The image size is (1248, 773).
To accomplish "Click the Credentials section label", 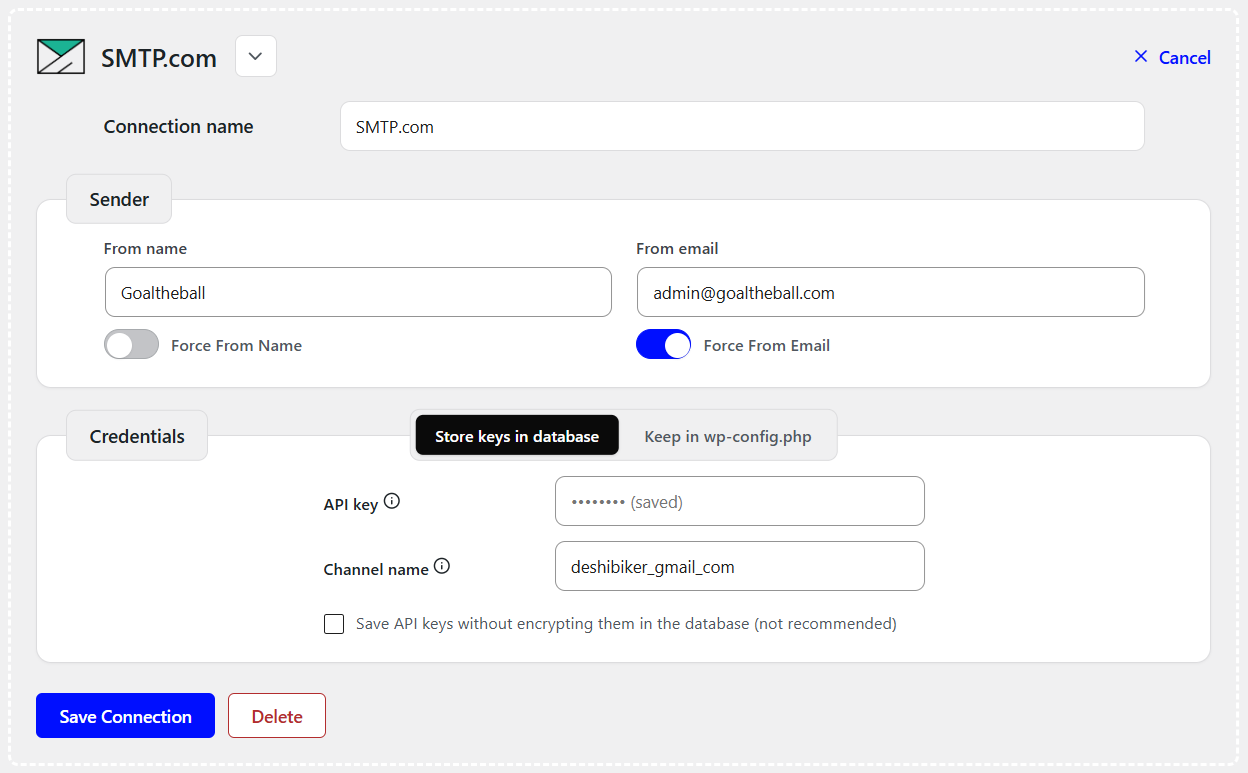I will click(137, 436).
